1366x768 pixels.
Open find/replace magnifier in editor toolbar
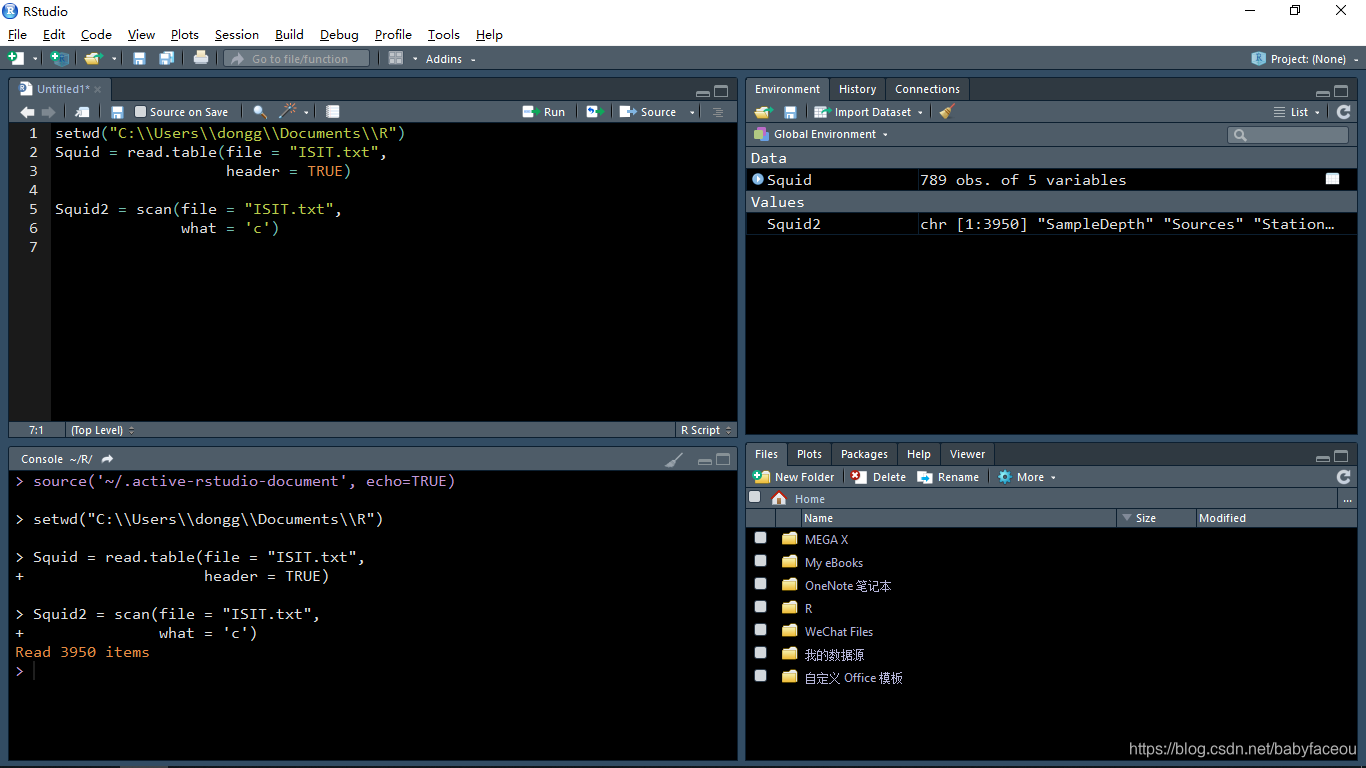point(260,112)
